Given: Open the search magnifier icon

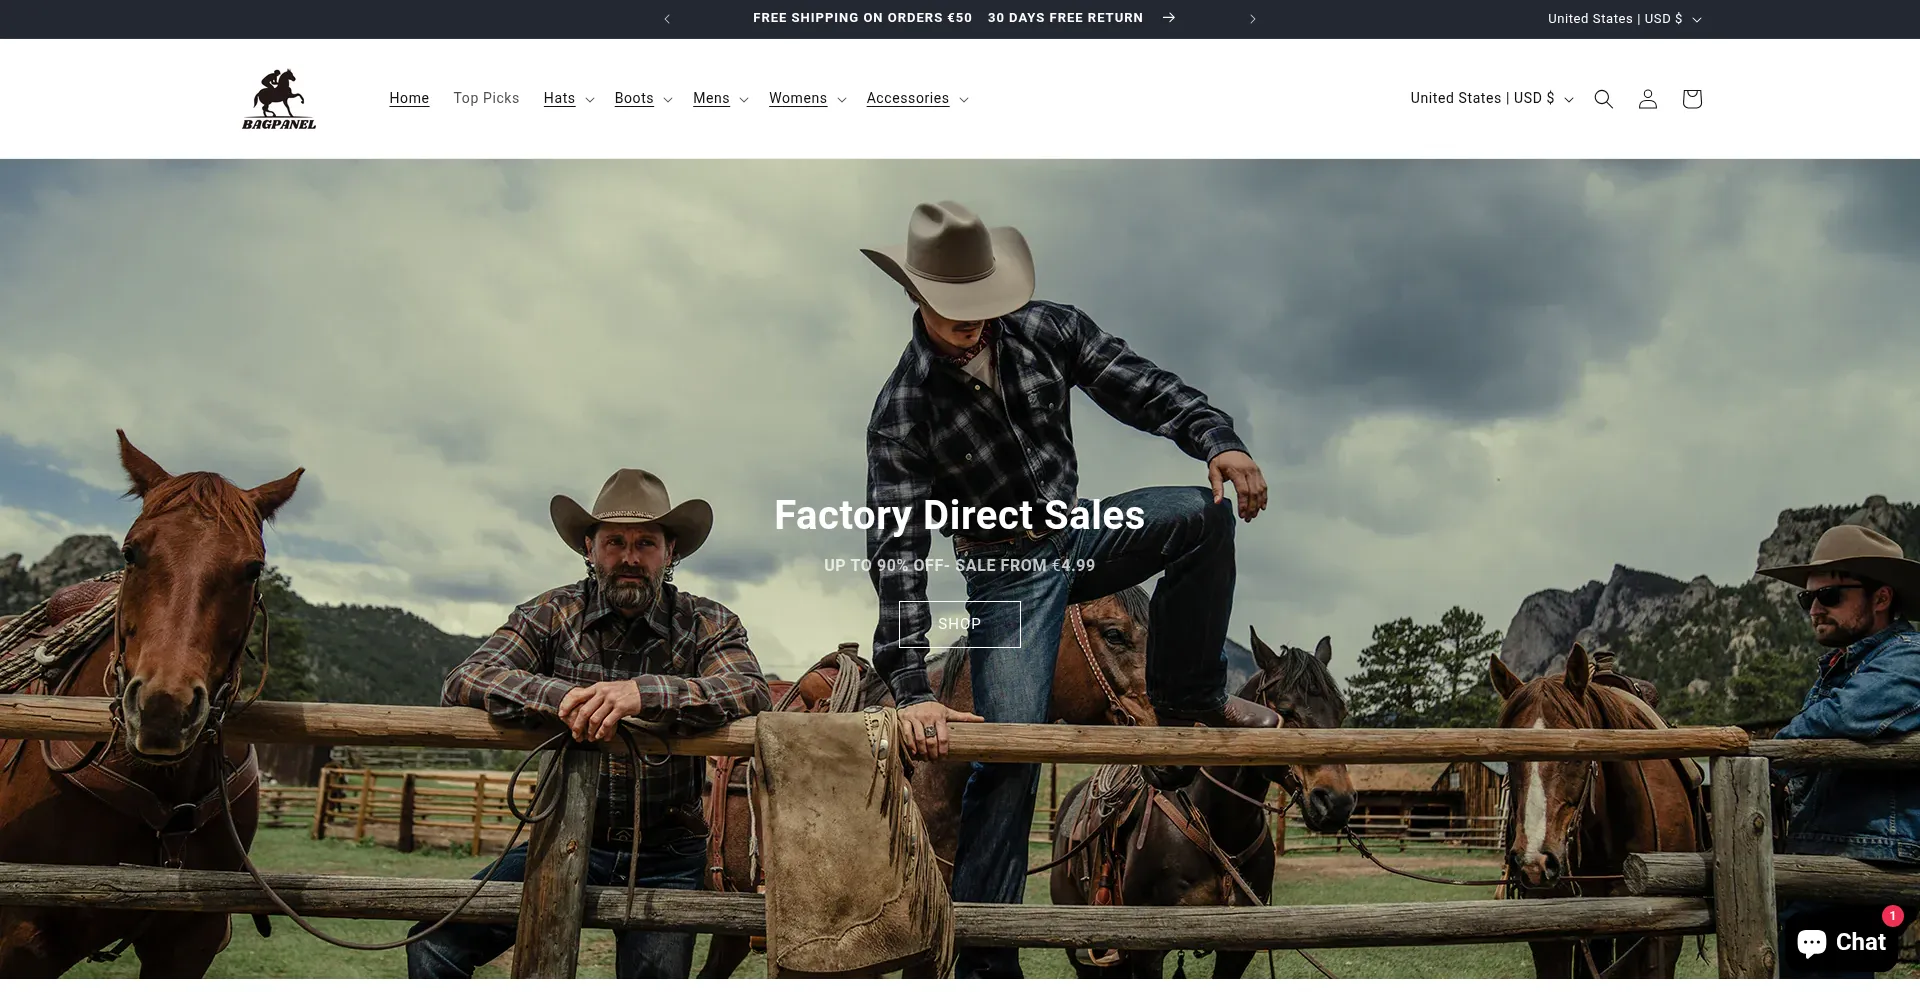Looking at the screenshot, I should pos(1603,99).
